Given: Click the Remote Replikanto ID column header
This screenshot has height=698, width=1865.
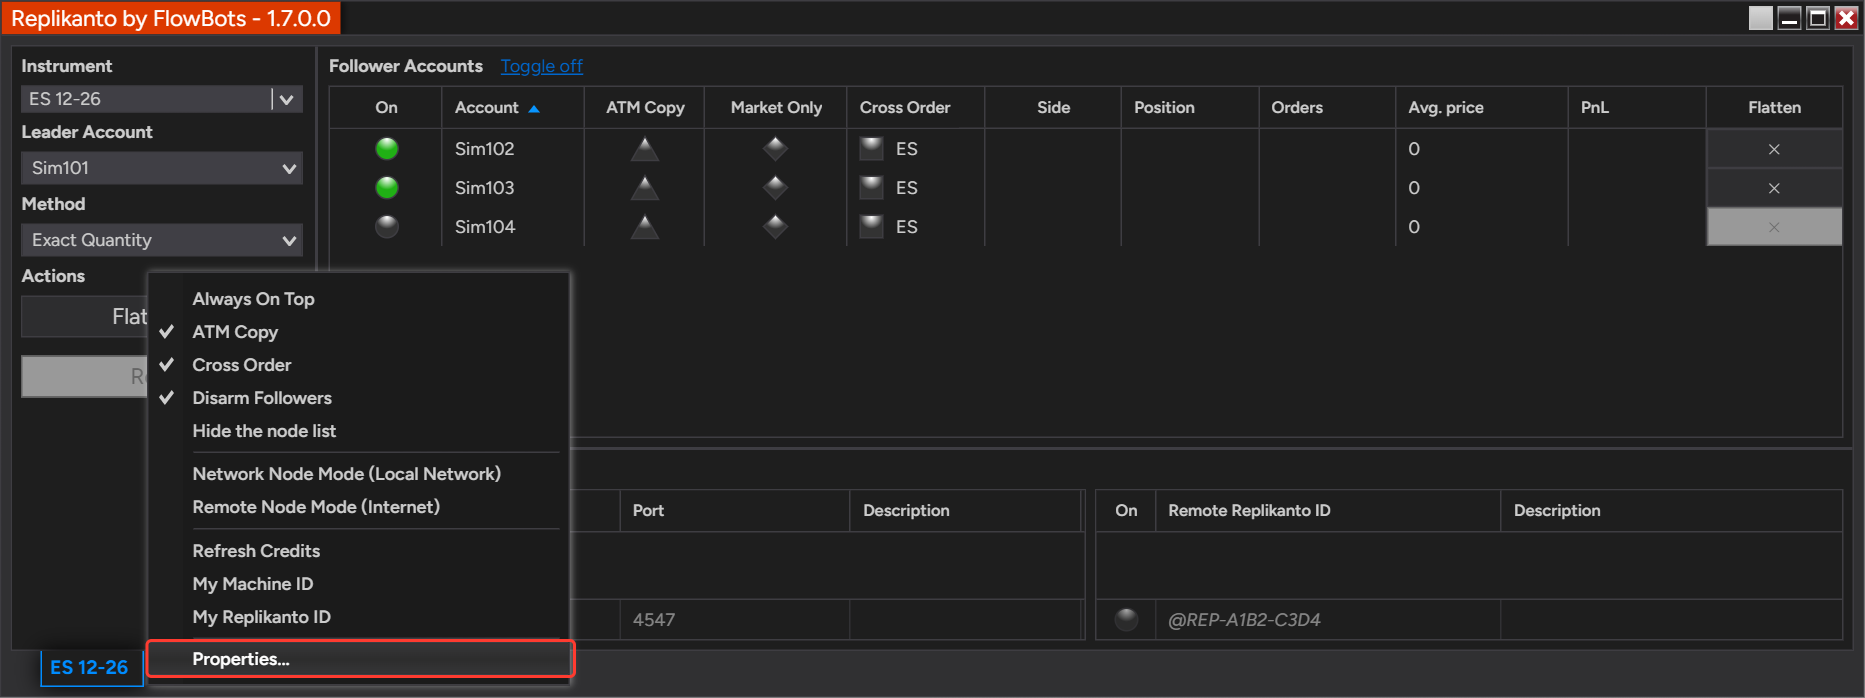Looking at the screenshot, I should (x=1328, y=510).
